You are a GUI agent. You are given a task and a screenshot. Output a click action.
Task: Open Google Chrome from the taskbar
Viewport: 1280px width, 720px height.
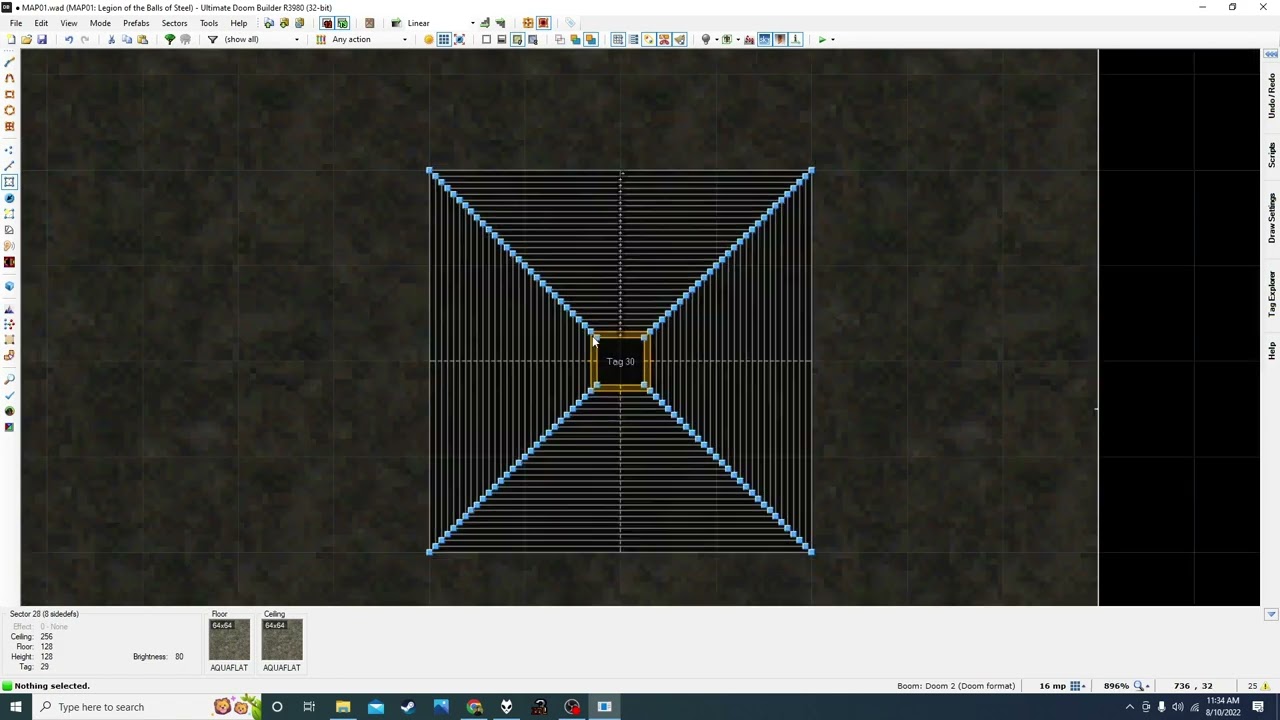pyautogui.click(x=474, y=707)
